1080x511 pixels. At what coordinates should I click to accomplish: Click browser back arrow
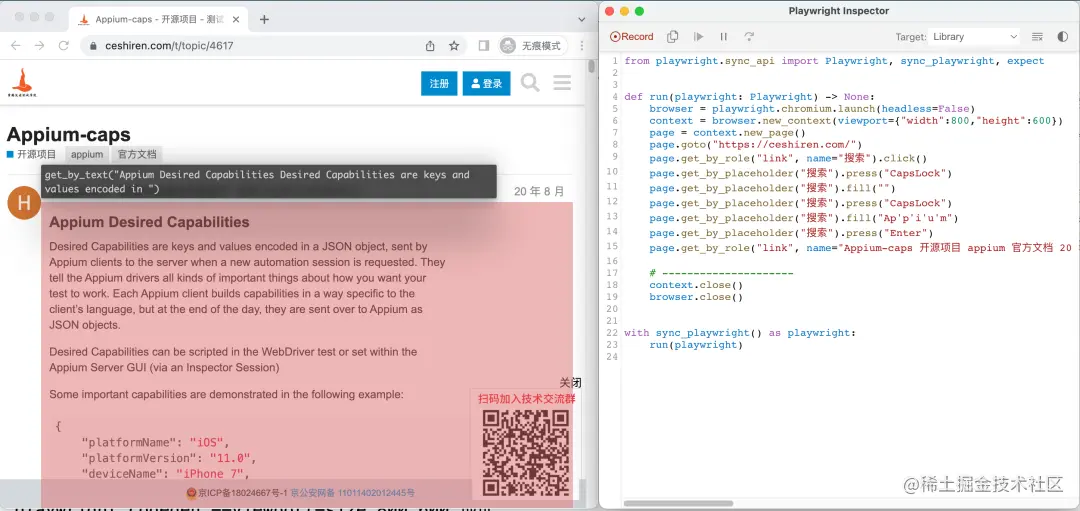(x=16, y=45)
